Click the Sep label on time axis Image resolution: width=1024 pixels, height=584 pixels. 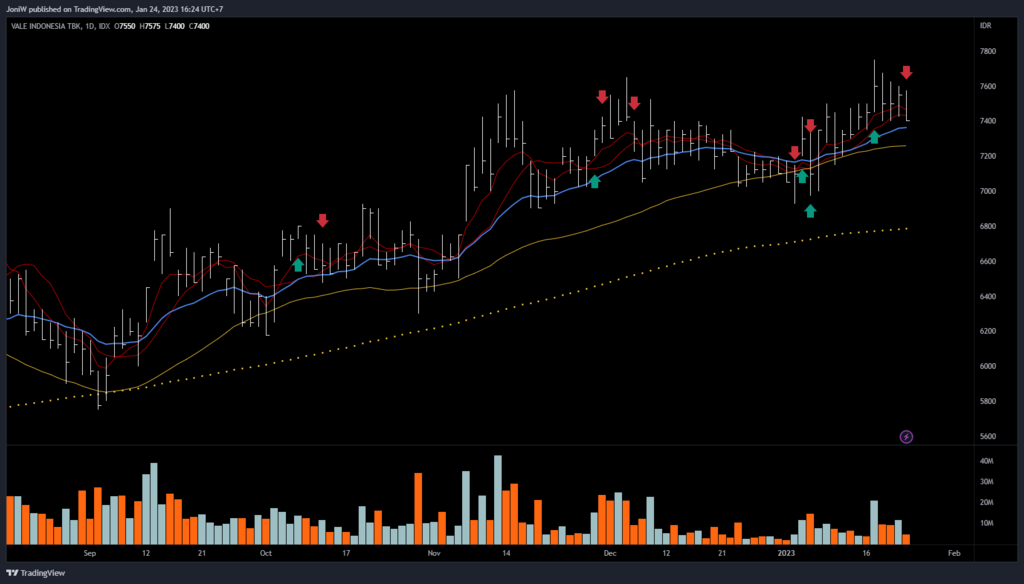pyautogui.click(x=90, y=552)
